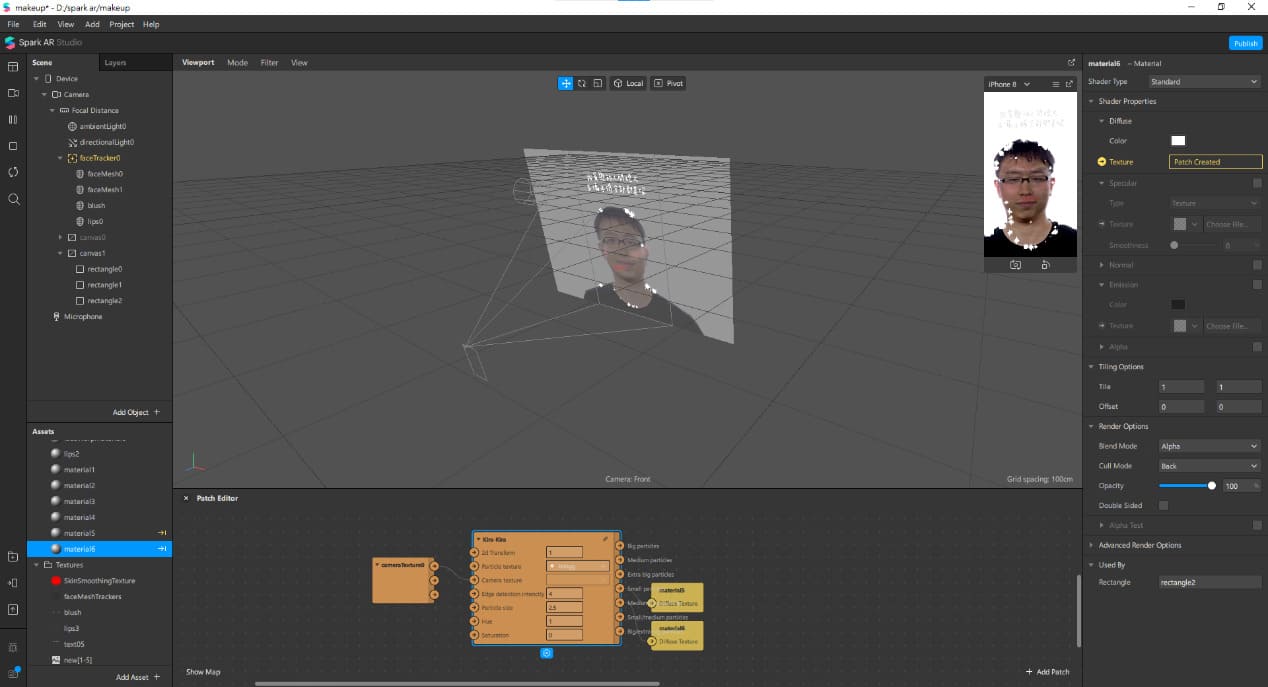Select the rotate manipulator tool

(x=582, y=83)
